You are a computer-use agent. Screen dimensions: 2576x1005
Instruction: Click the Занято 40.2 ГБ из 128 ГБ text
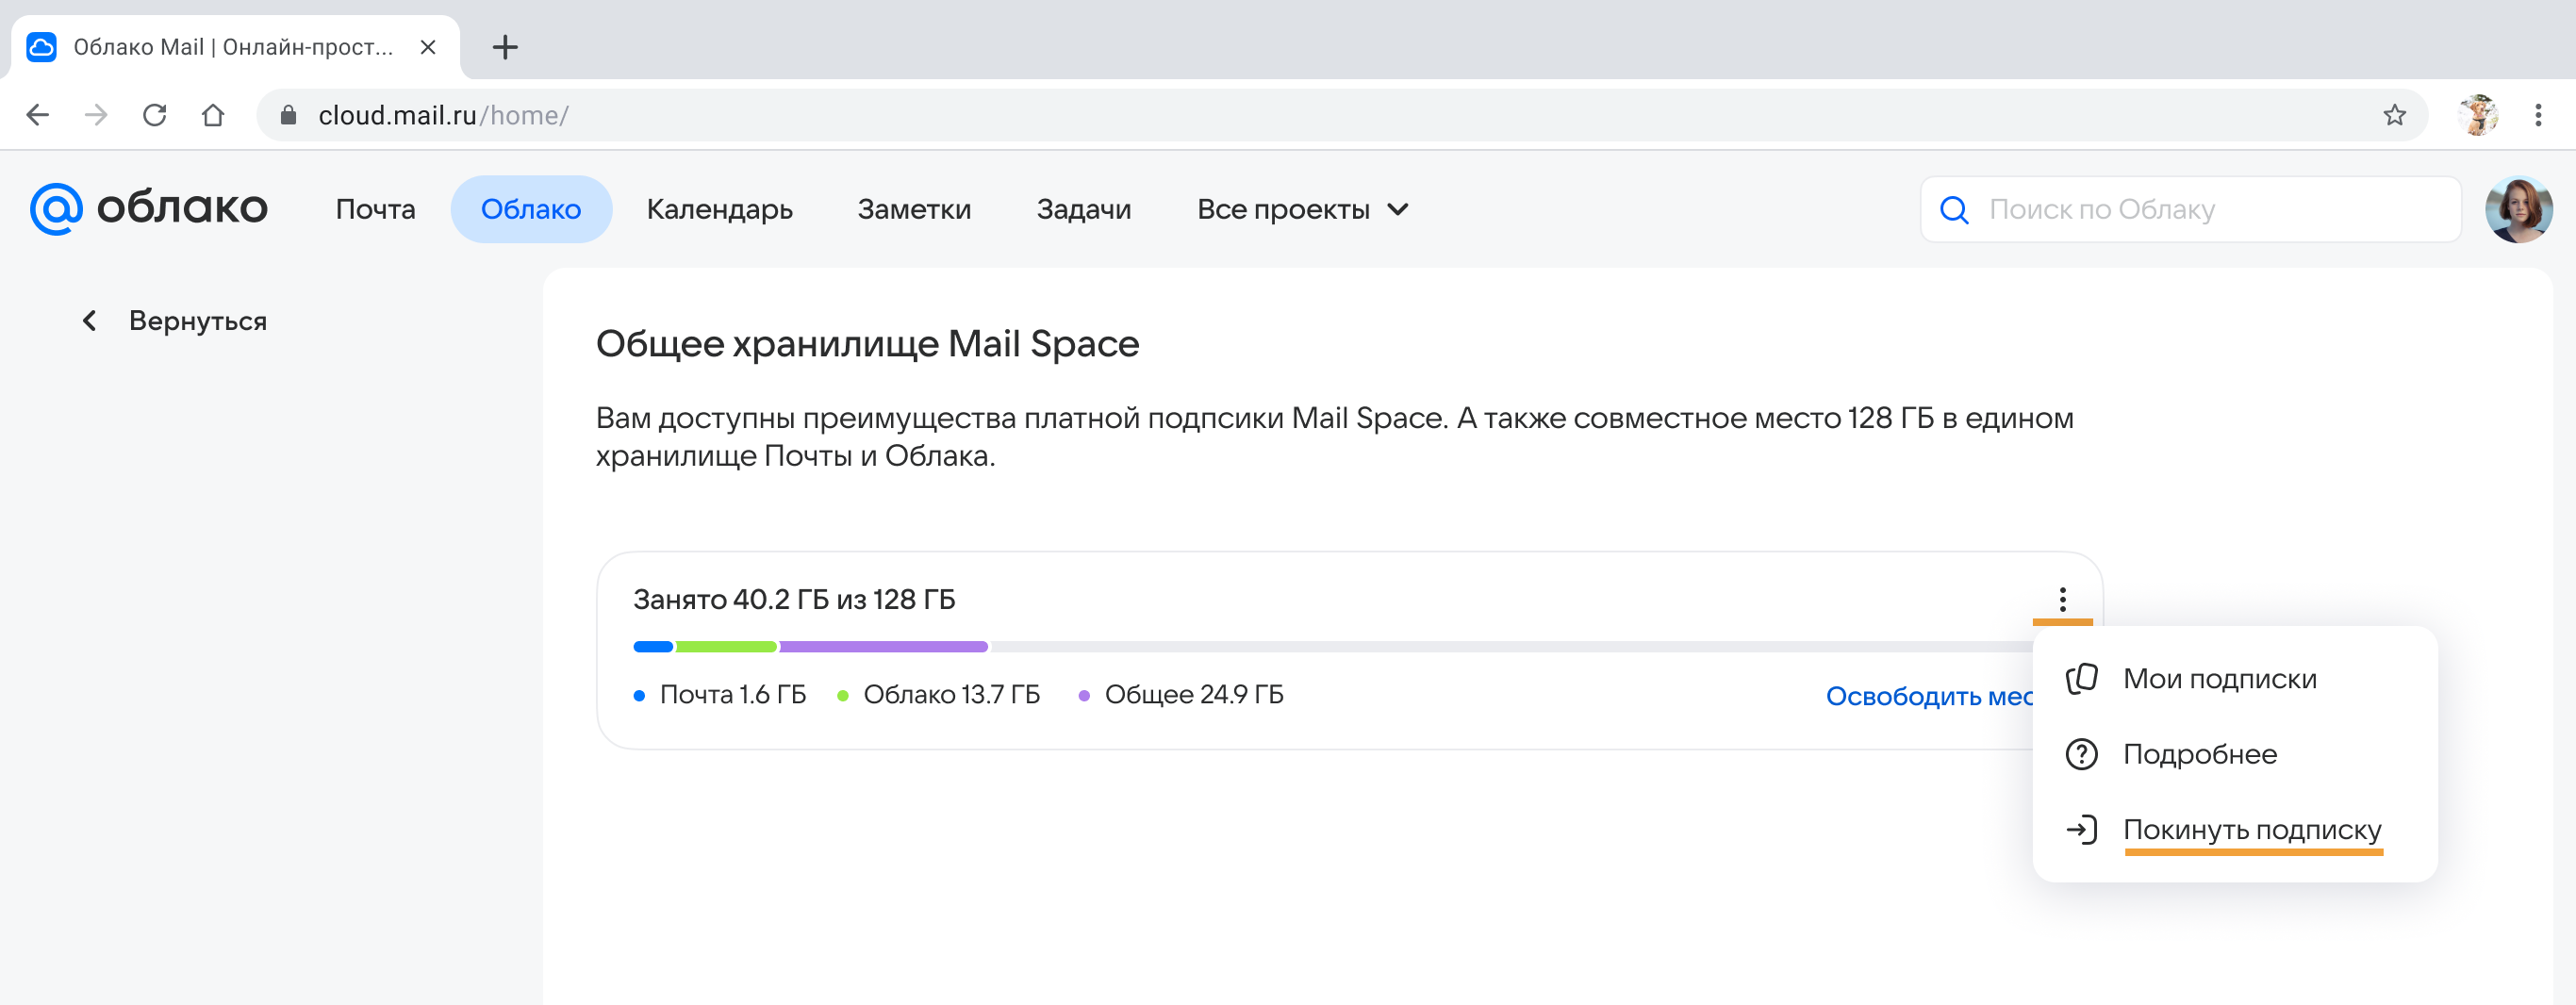[794, 599]
